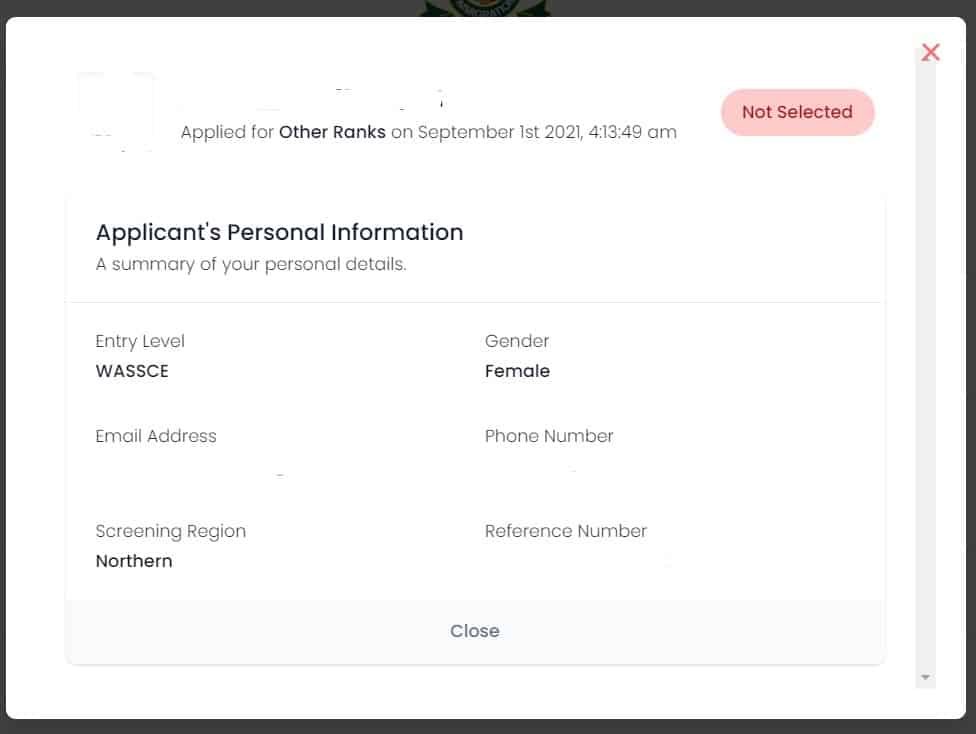Select the personal details summary subtitle
976x734 pixels.
click(x=251, y=265)
